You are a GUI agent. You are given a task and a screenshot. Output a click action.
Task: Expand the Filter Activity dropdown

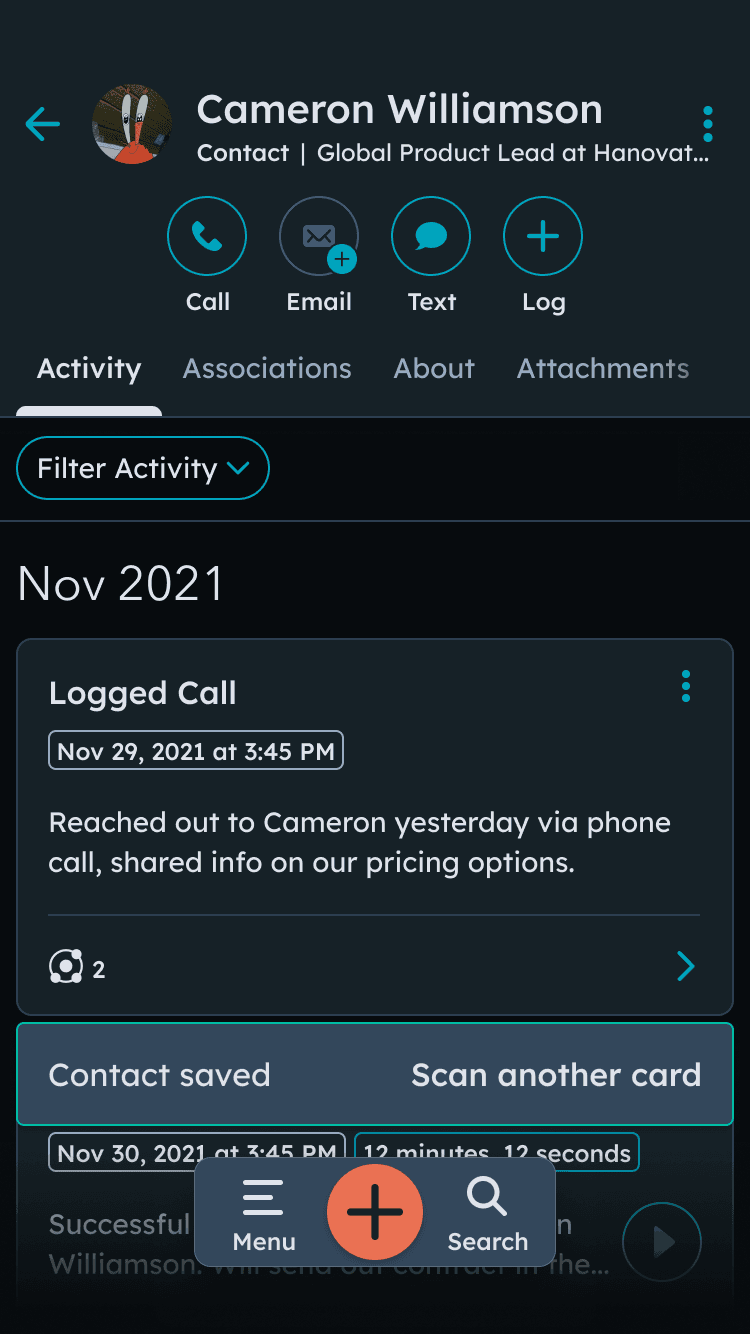pyautogui.click(x=143, y=468)
